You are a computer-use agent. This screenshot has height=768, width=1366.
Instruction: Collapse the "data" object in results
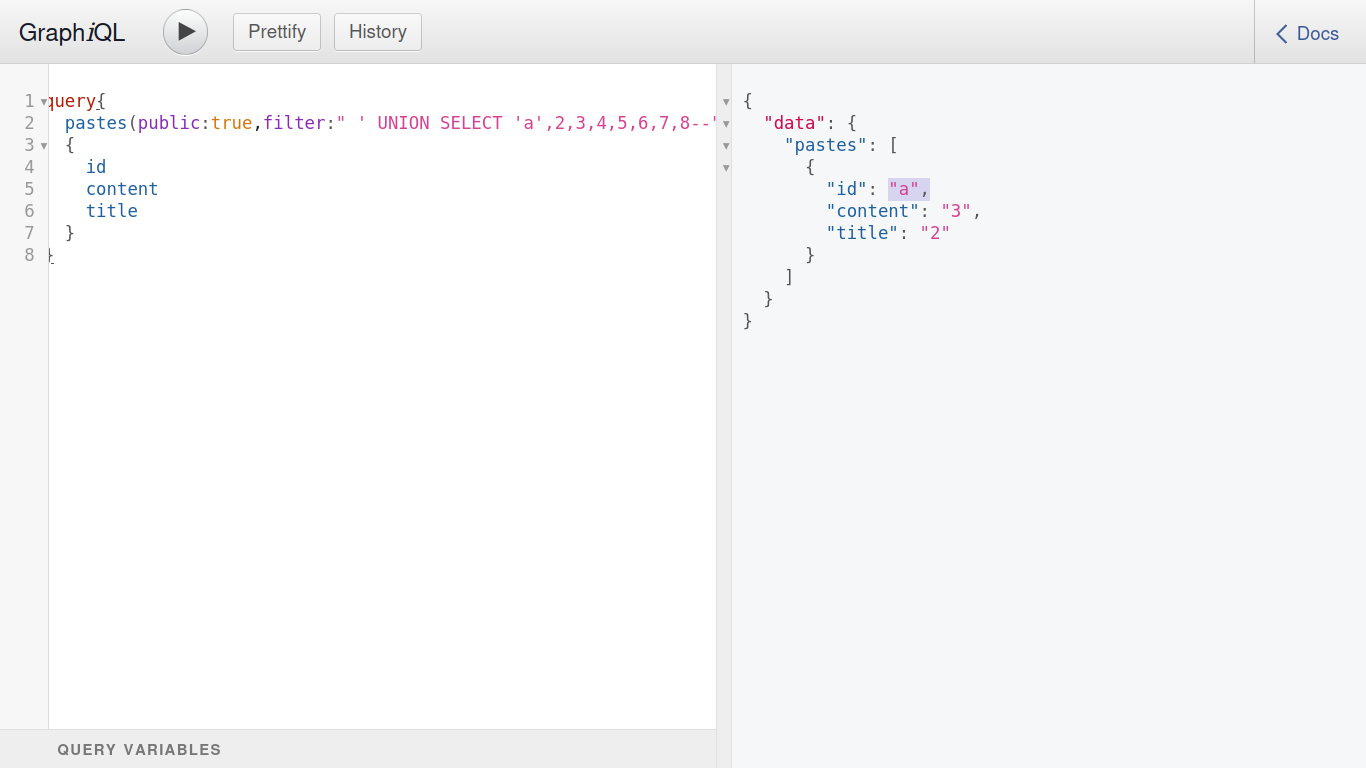726,124
